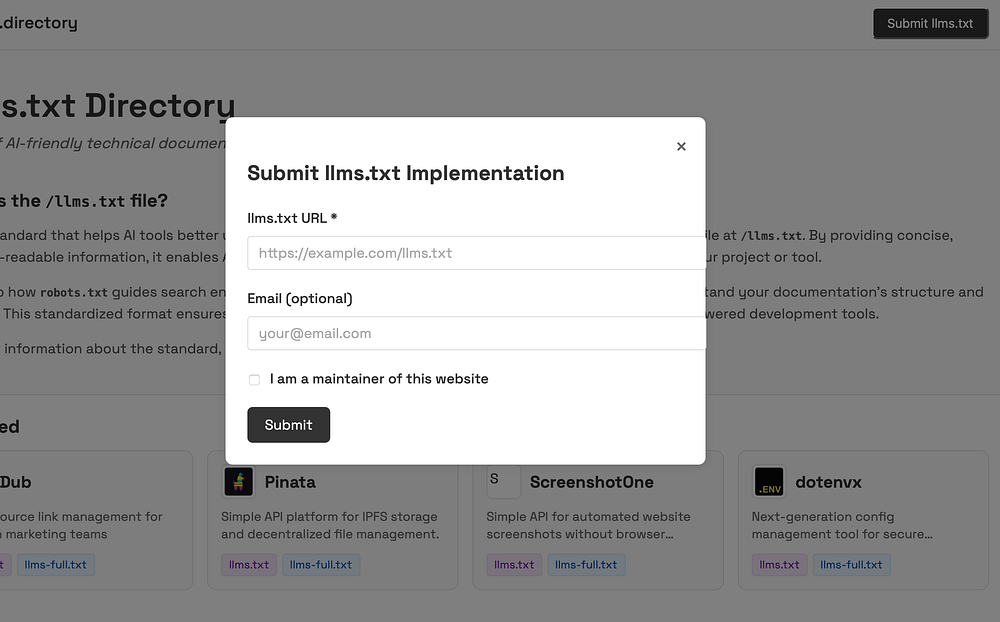Tick the maintainer of this website checkbox

coord(254,380)
